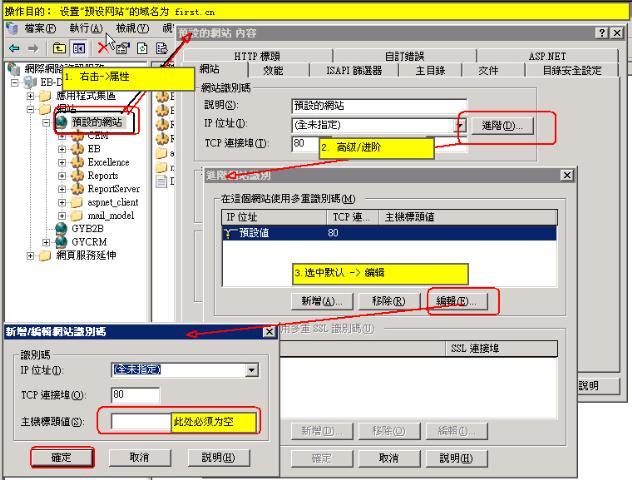Click the 新增(A)... button
The width and height of the screenshot is (632, 480).
pos(322,301)
